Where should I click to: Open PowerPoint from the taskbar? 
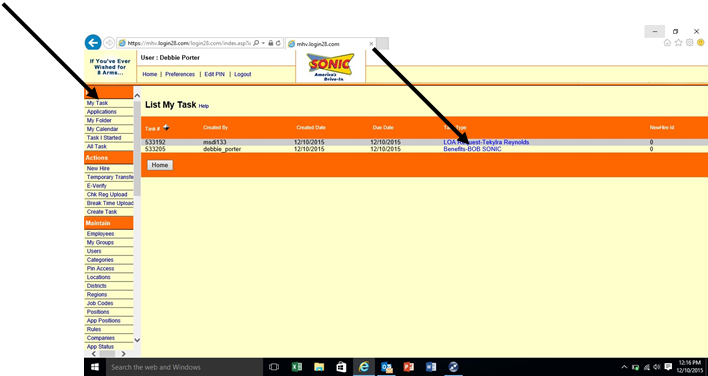(409, 367)
